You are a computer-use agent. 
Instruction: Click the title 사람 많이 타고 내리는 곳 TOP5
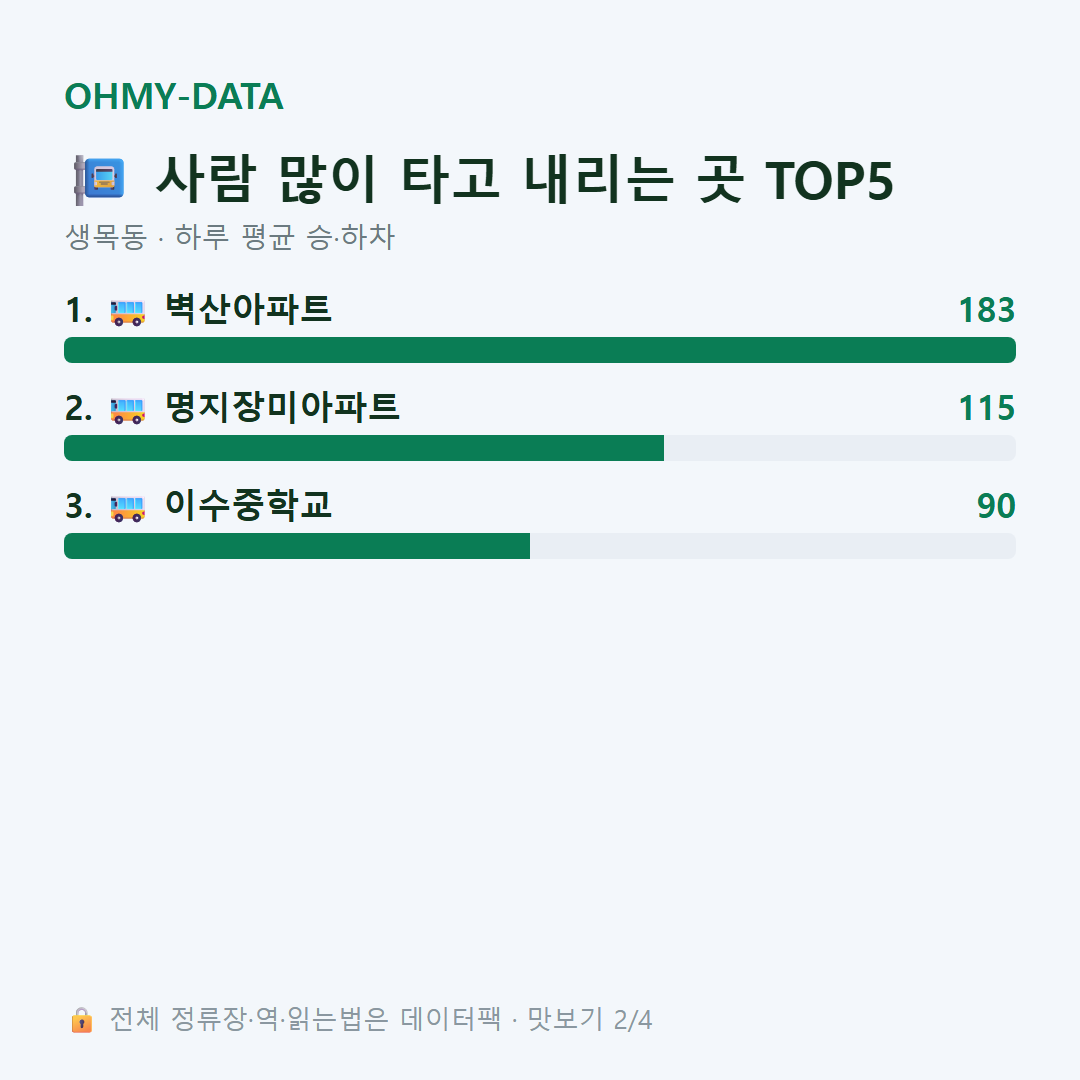click(524, 180)
